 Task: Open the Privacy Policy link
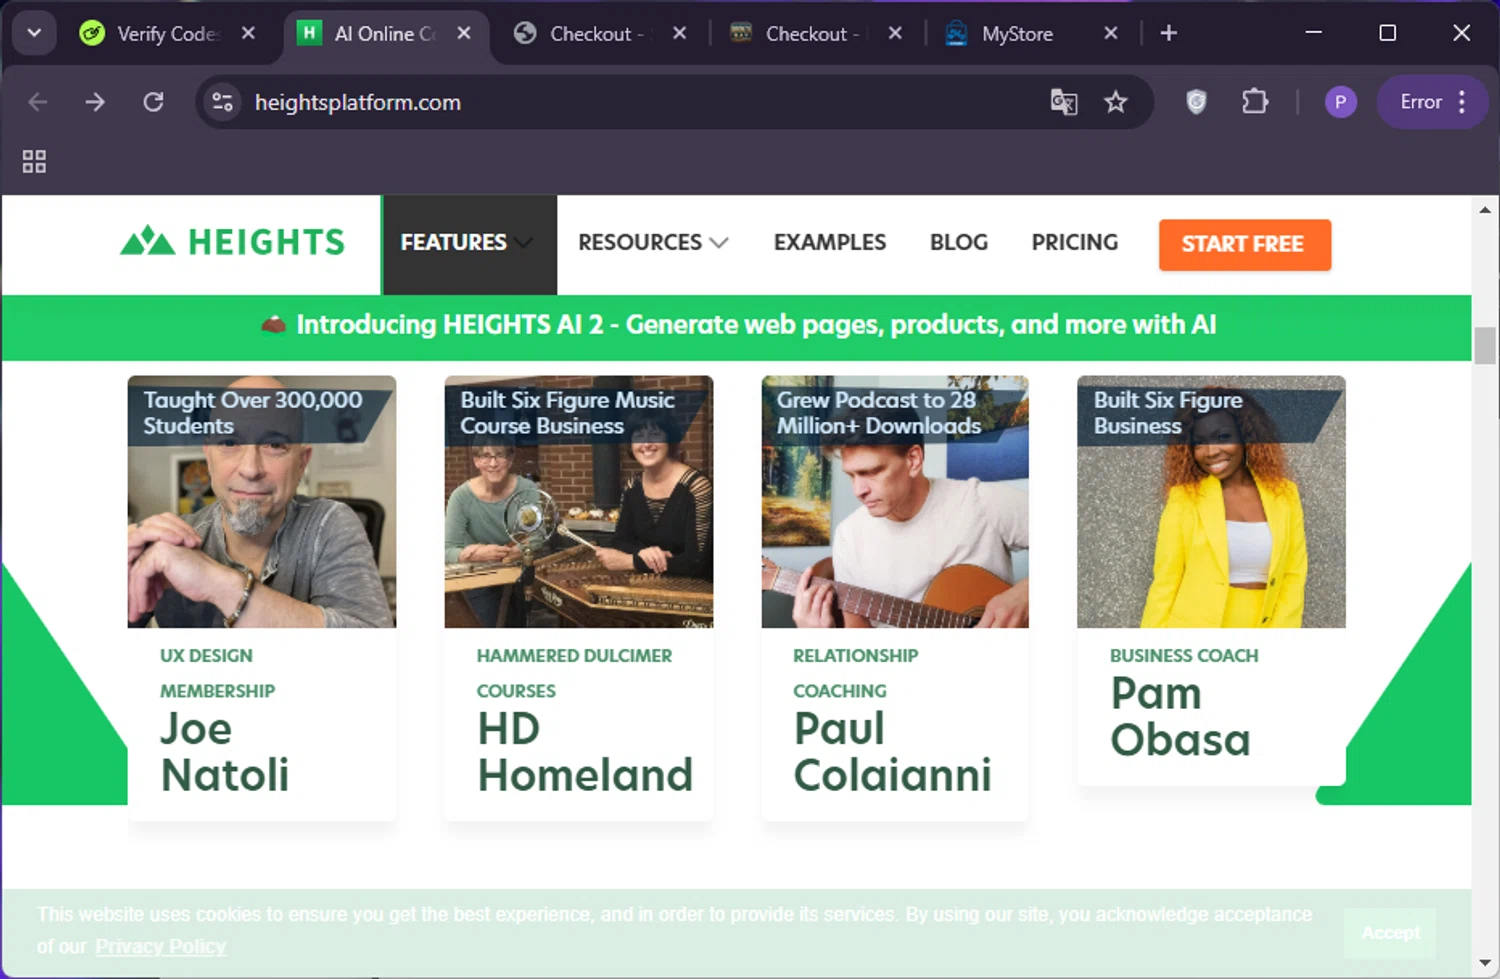[x=161, y=947]
